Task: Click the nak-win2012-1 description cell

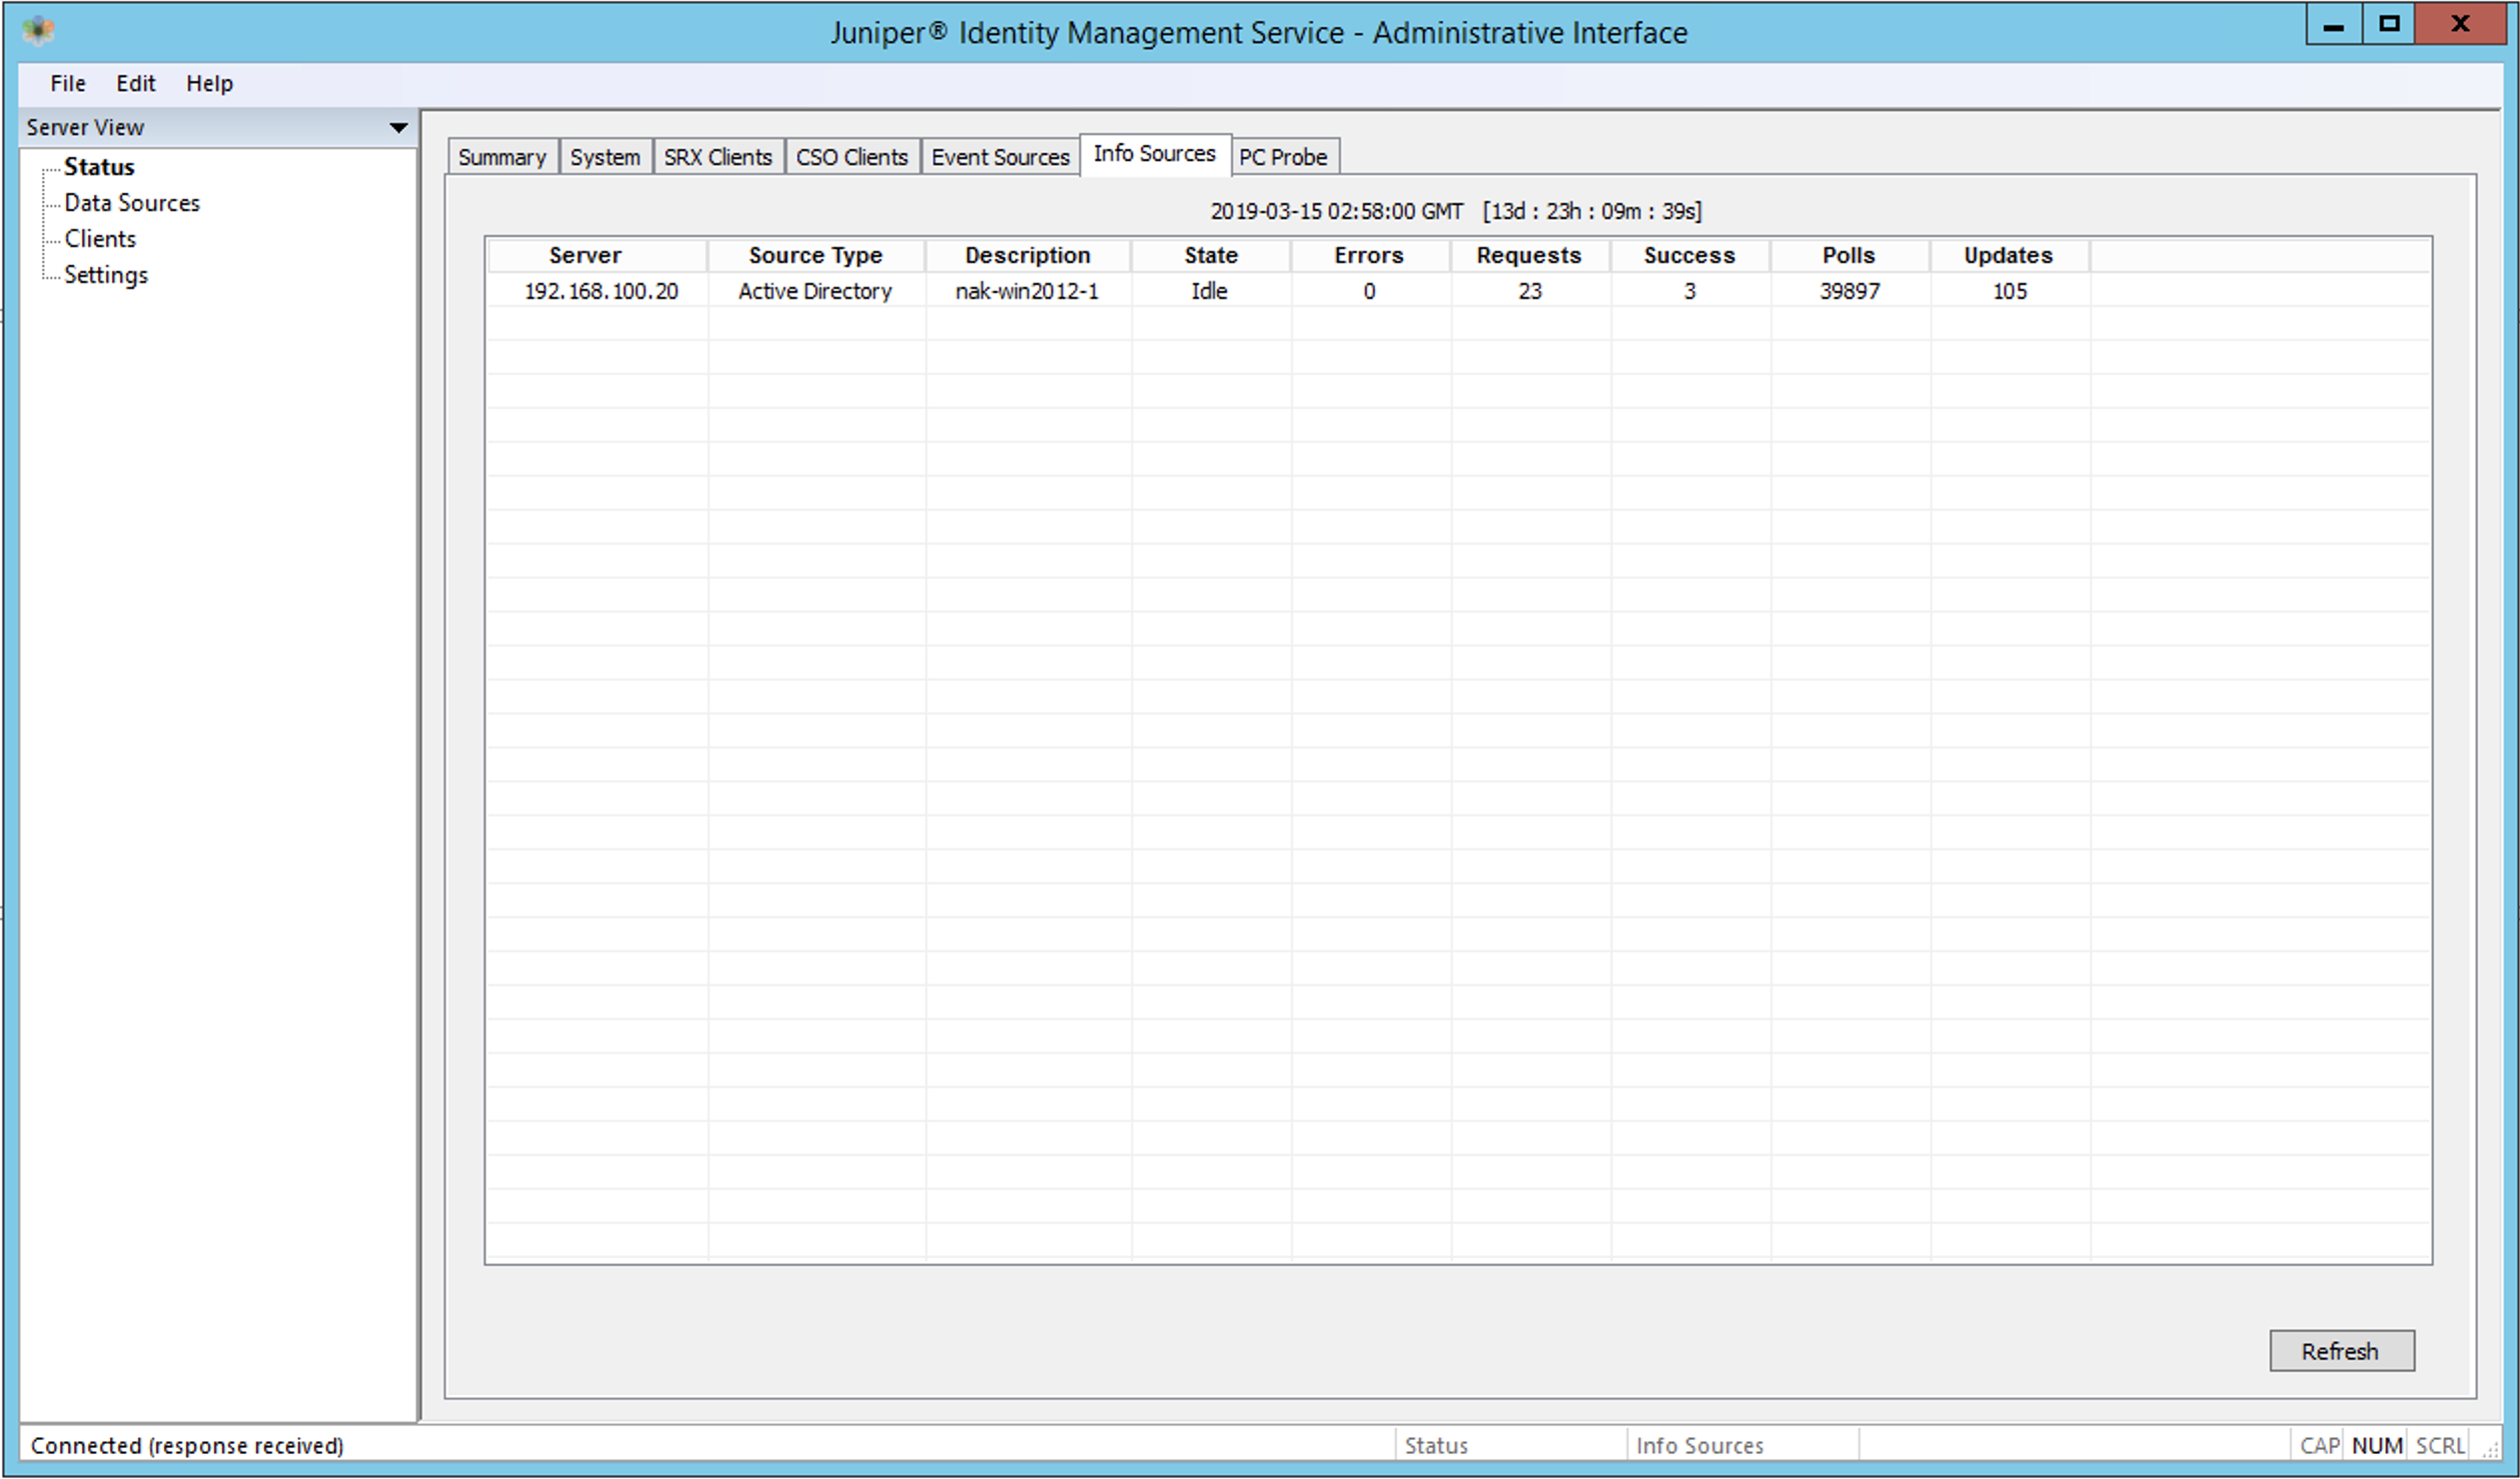Action: coord(1027,291)
